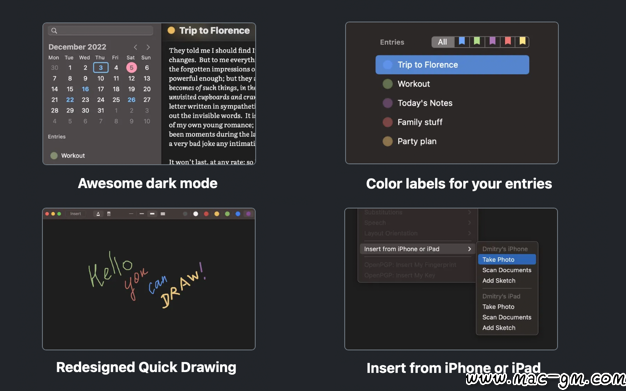Choose the selected third line width option

[x=152, y=214]
